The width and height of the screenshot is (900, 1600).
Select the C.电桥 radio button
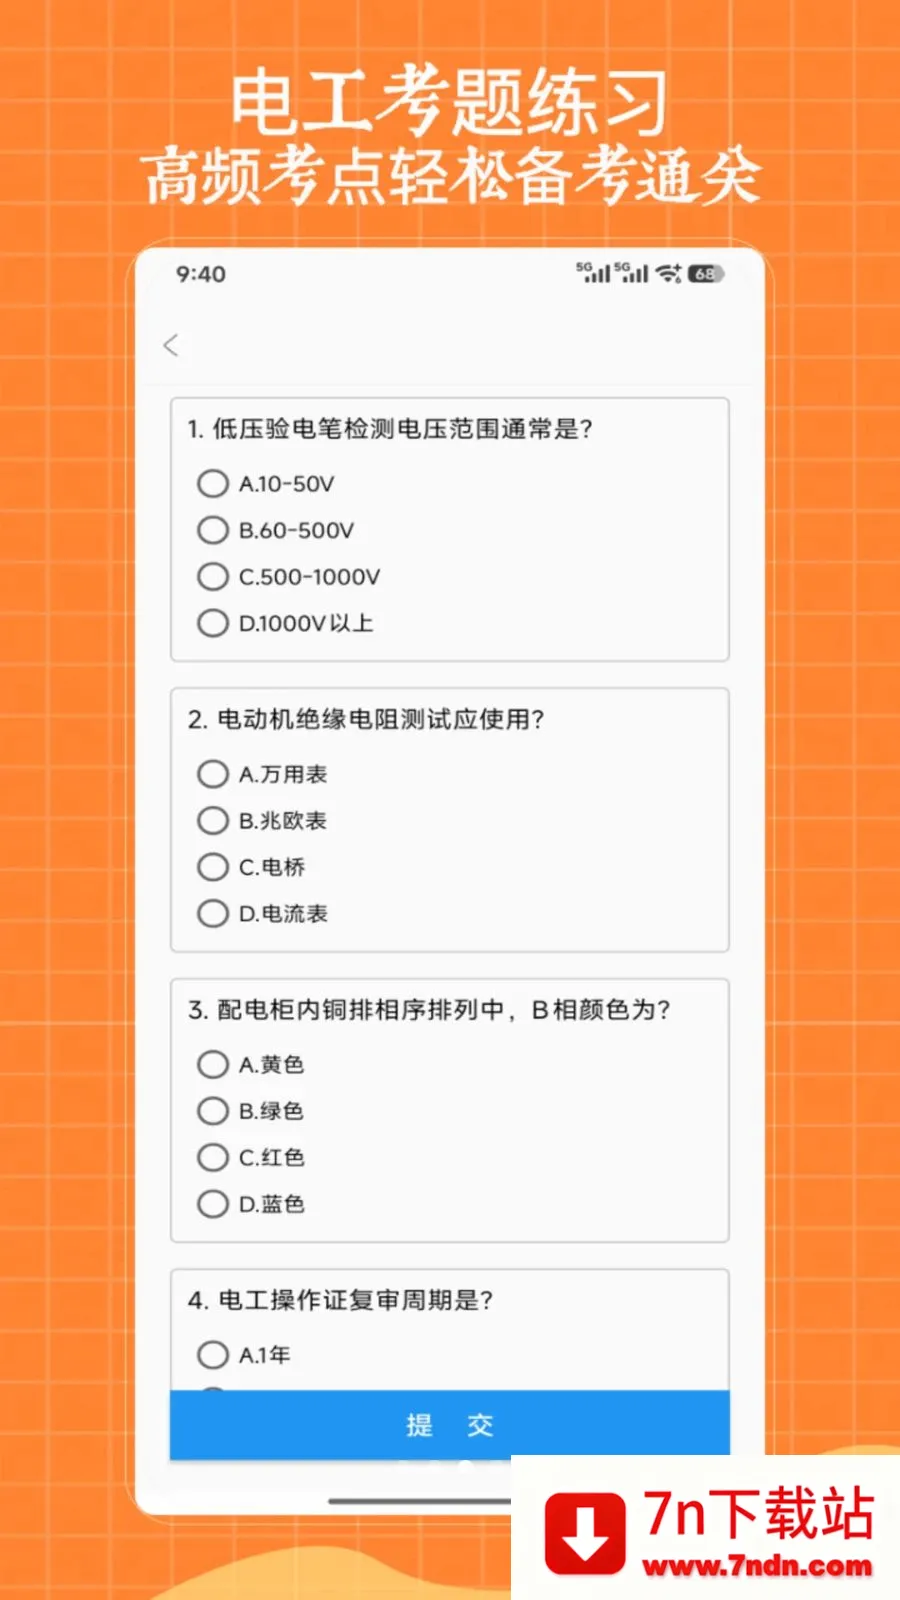213,867
